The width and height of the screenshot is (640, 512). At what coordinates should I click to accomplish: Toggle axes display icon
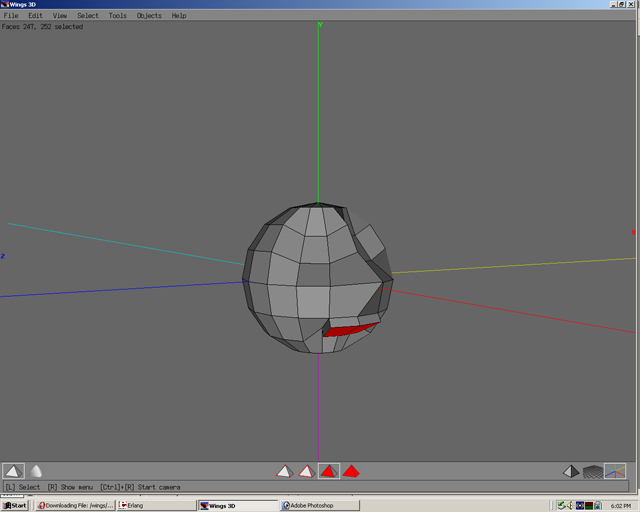coord(615,471)
